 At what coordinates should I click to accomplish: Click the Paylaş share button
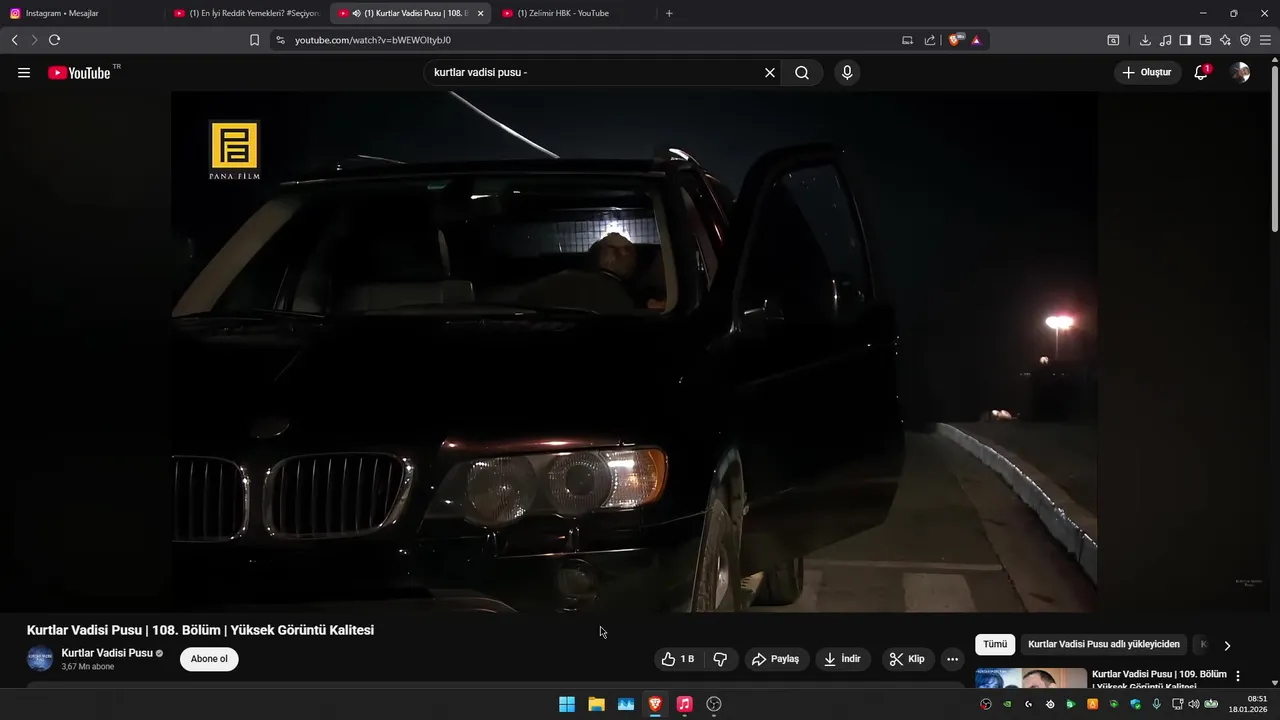776,659
